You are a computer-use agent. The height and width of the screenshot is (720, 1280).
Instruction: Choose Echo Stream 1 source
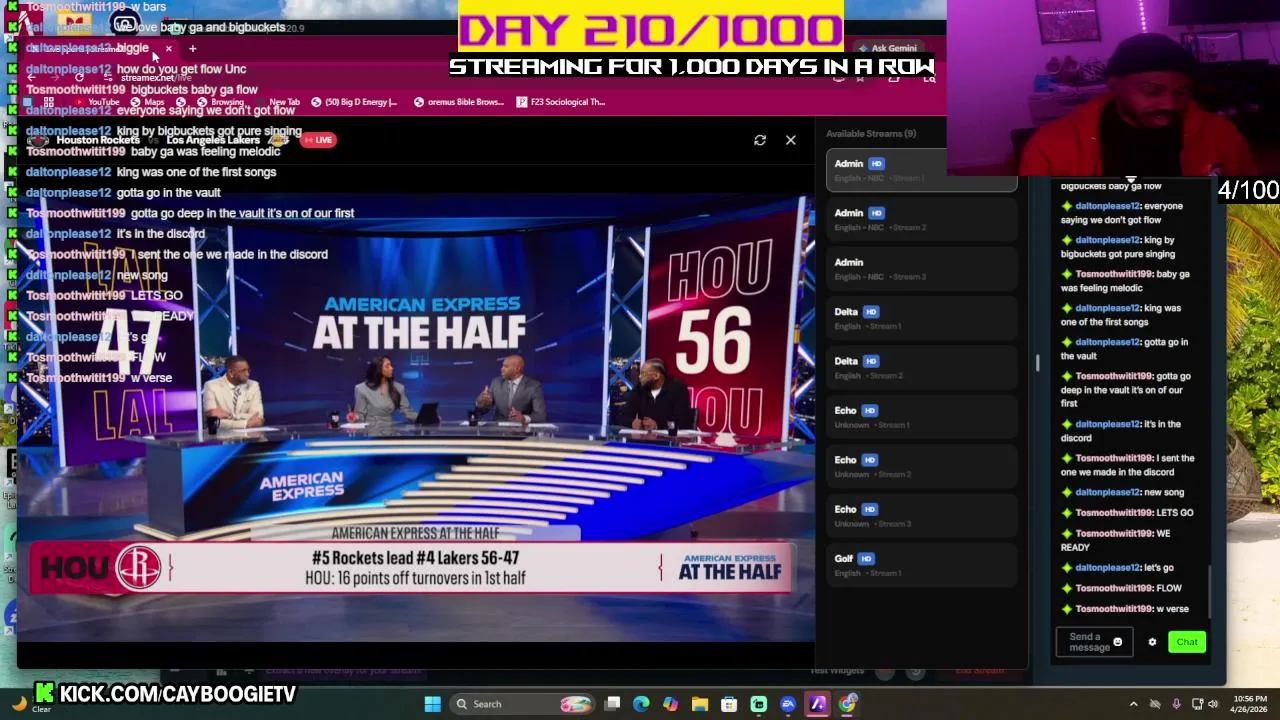[922, 417]
